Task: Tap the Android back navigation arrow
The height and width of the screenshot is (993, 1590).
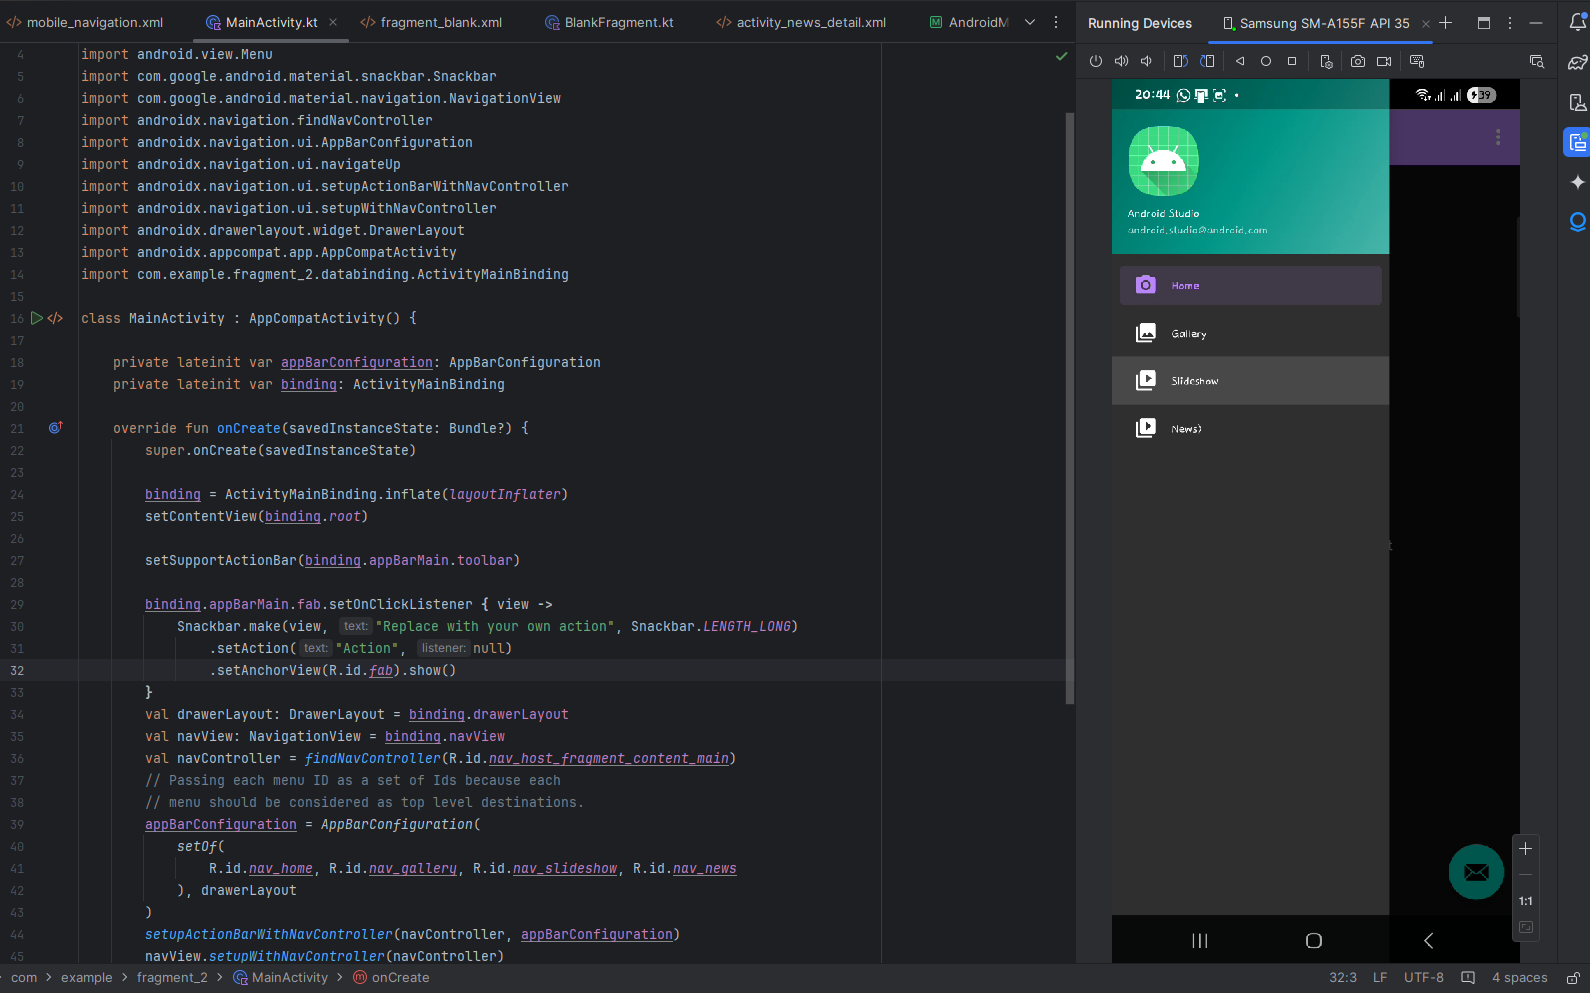Action: (1428, 940)
